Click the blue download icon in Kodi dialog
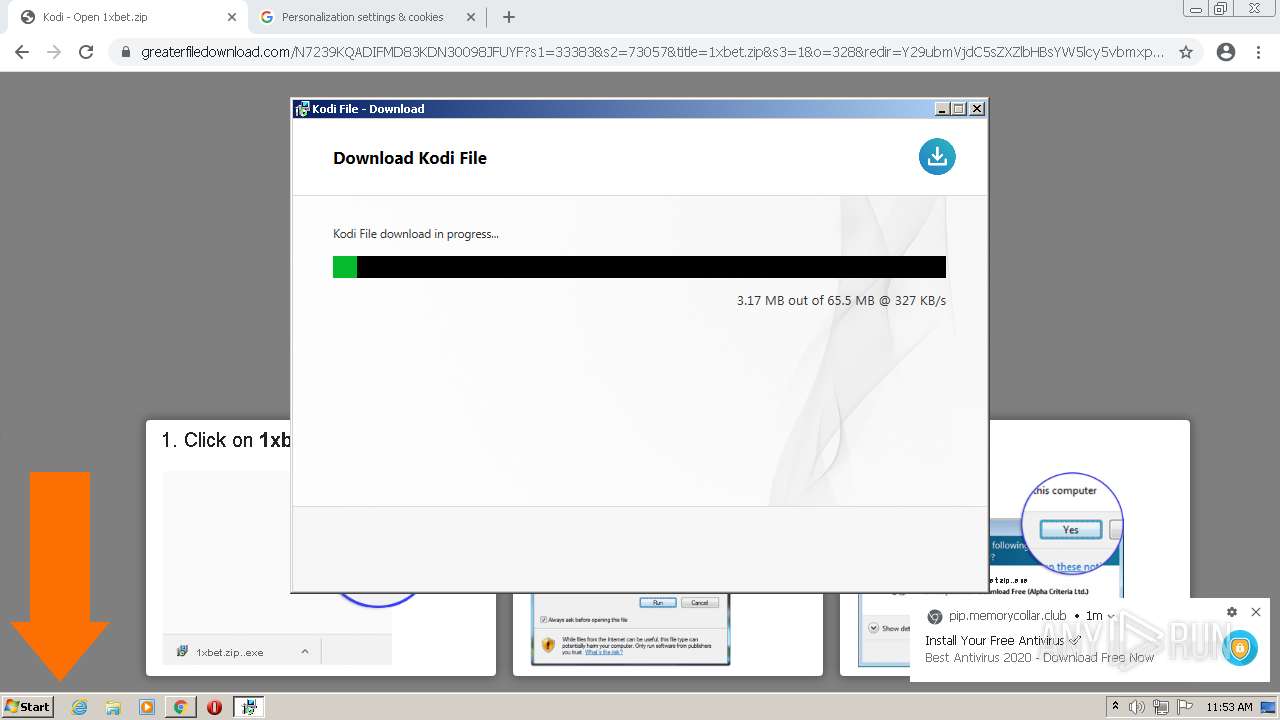Image resolution: width=1280 pixels, height=720 pixels. point(937,156)
